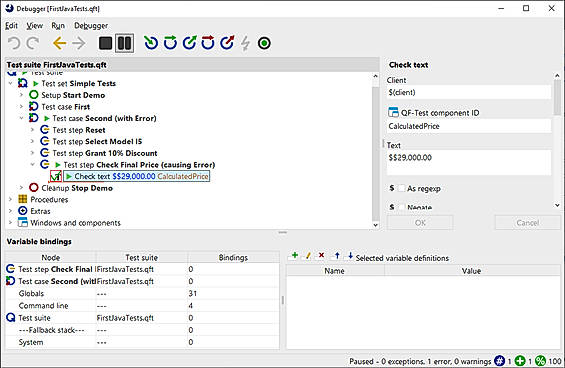Click the Value column header
Screen dimensions: 565x368
click(x=471, y=271)
